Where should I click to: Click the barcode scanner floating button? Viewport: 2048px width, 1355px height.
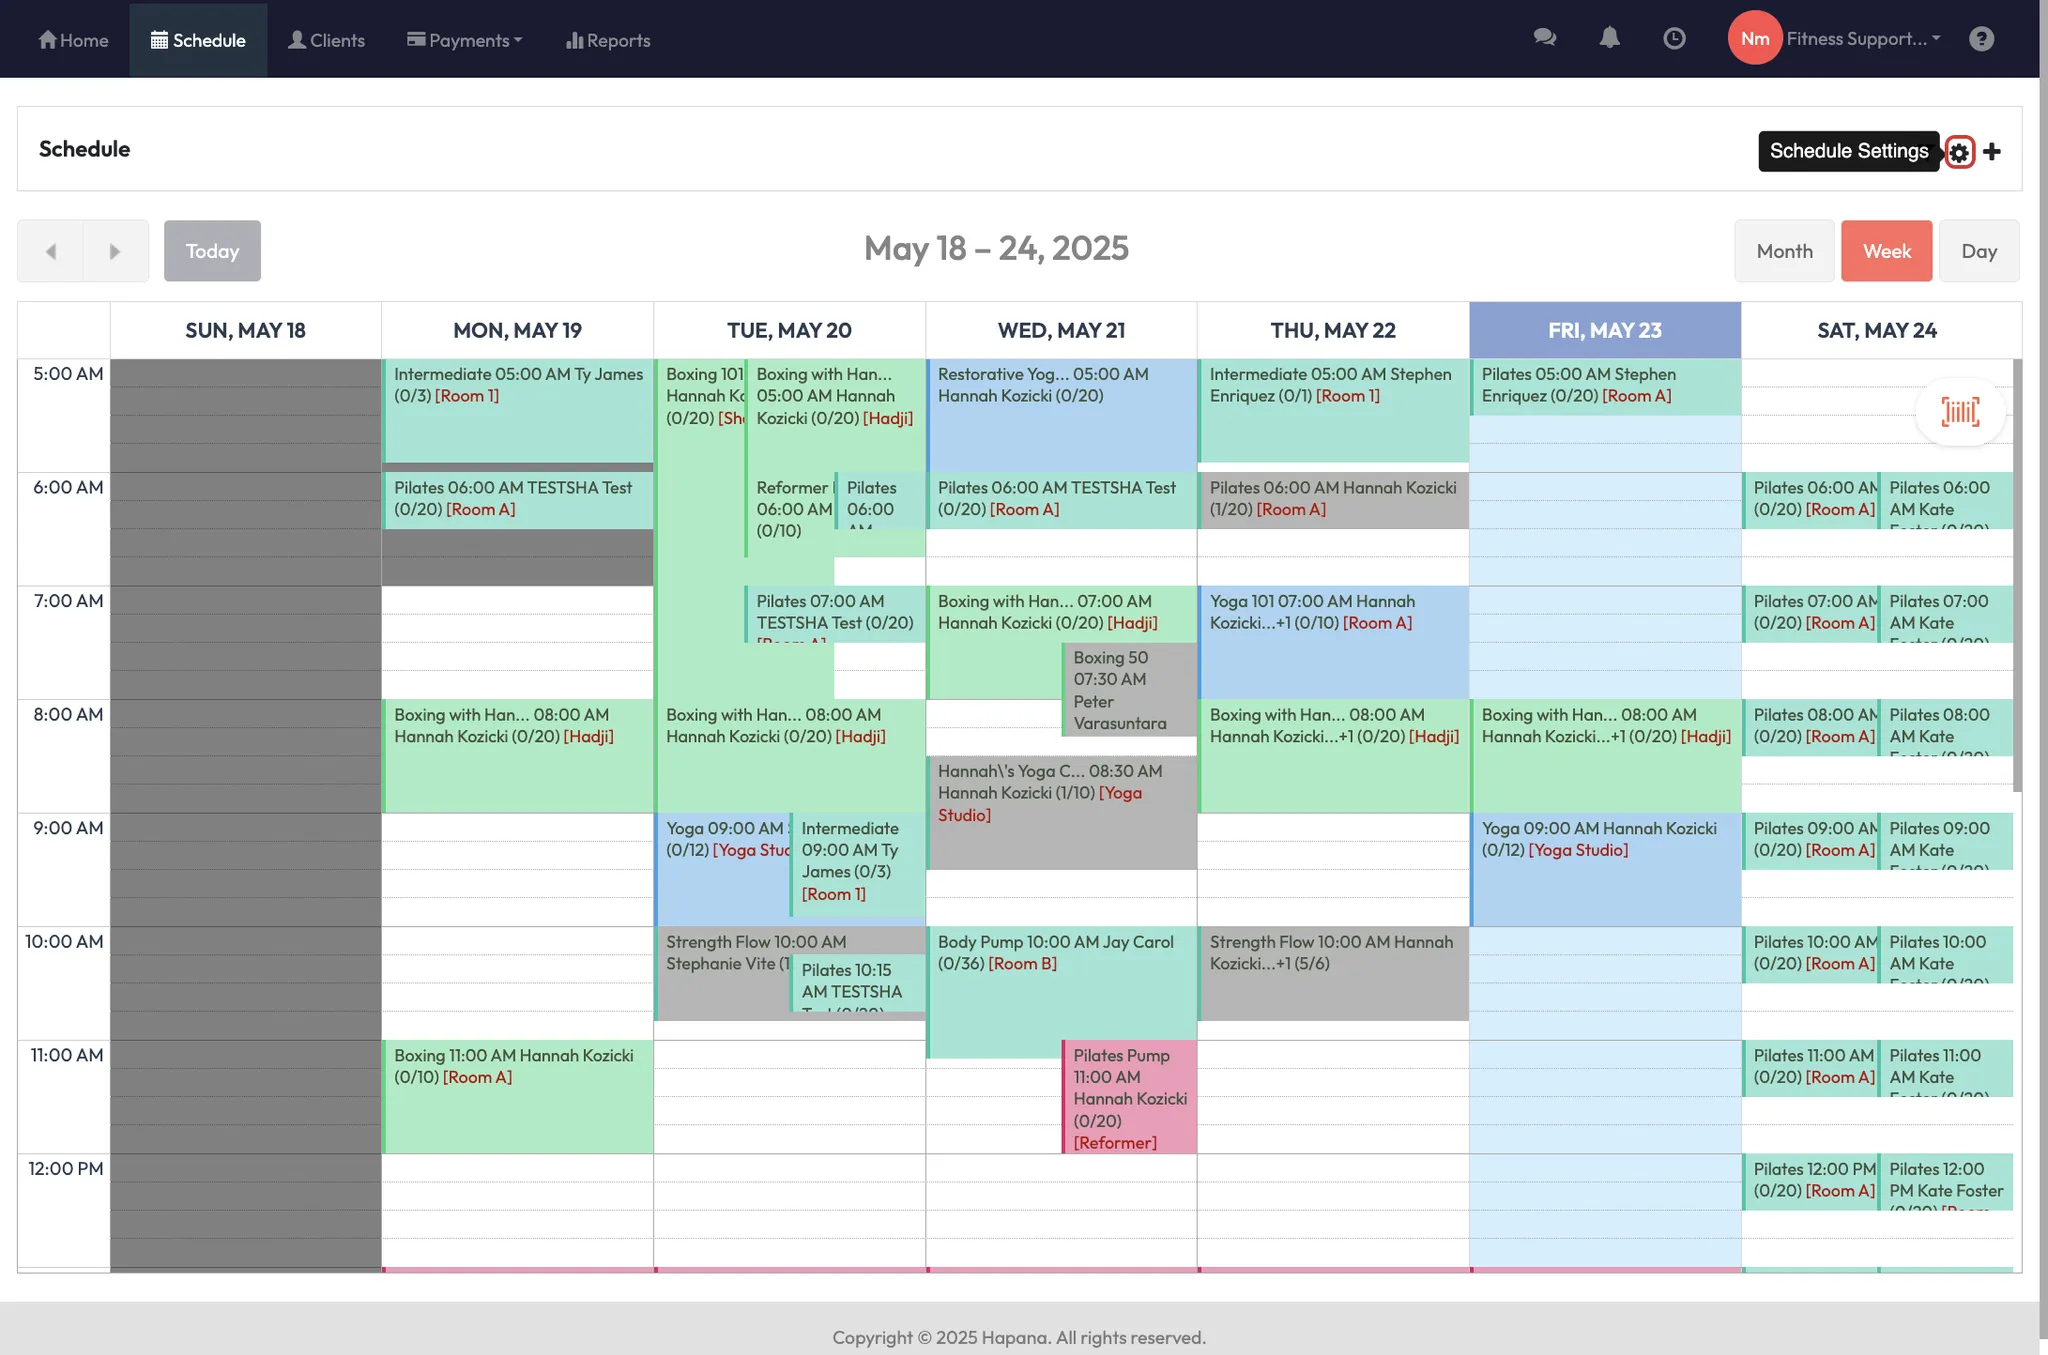[x=1960, y=412]
